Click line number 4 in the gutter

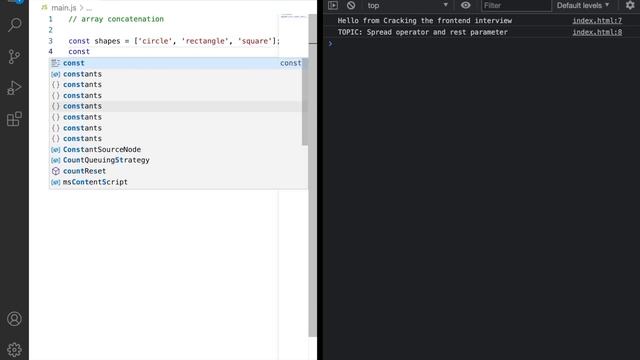pyautogui.click(x=50, y=51)
